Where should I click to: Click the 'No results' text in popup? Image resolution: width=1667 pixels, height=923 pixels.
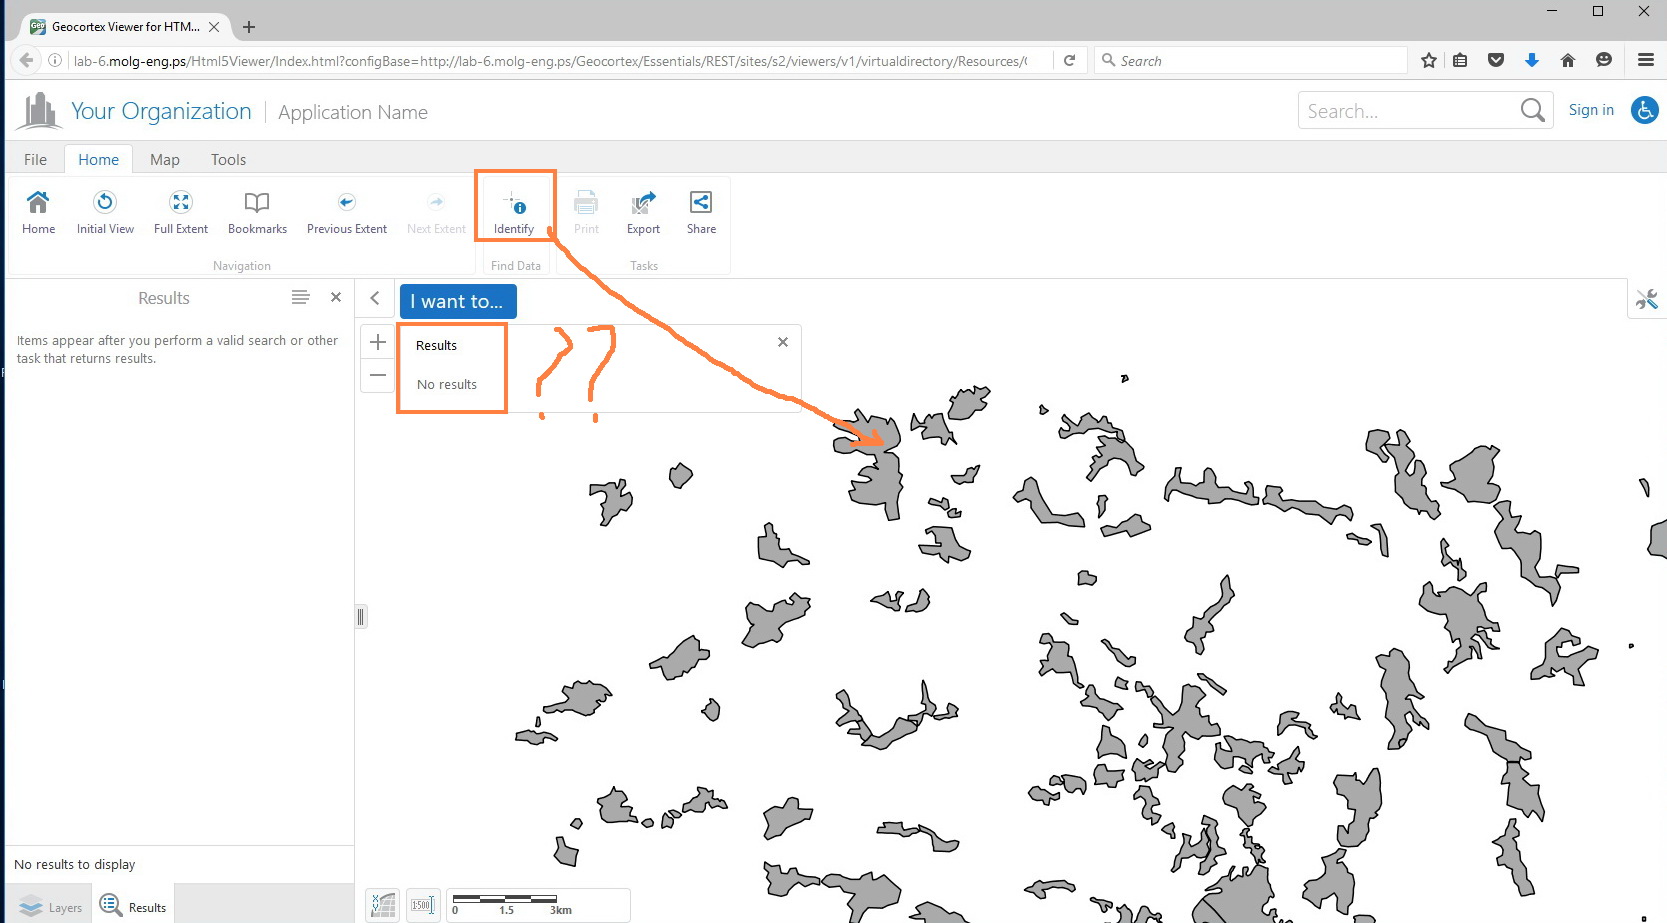pos(447,384)
